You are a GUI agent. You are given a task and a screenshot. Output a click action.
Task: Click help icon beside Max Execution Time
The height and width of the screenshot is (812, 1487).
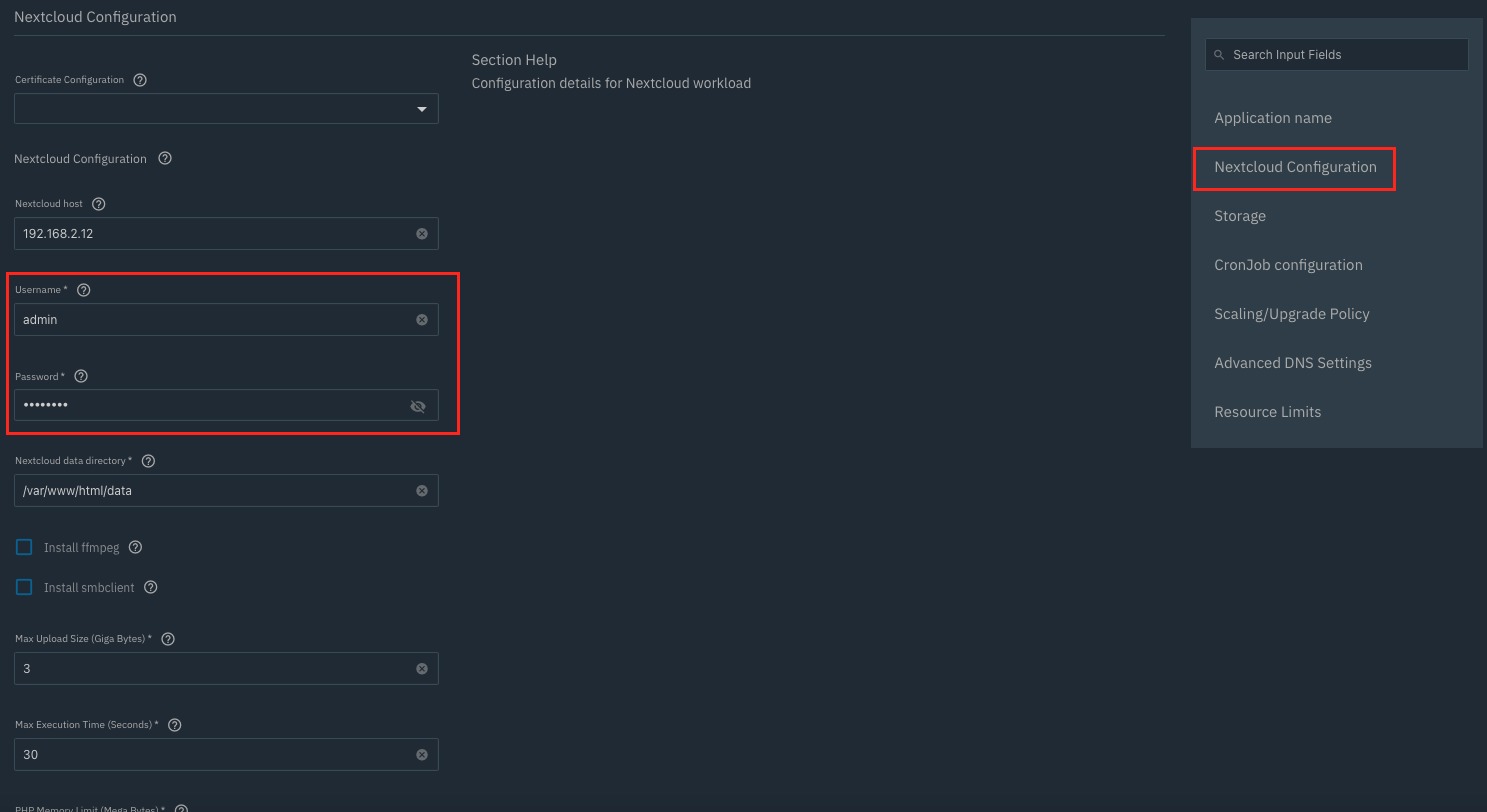coord(174,725)
